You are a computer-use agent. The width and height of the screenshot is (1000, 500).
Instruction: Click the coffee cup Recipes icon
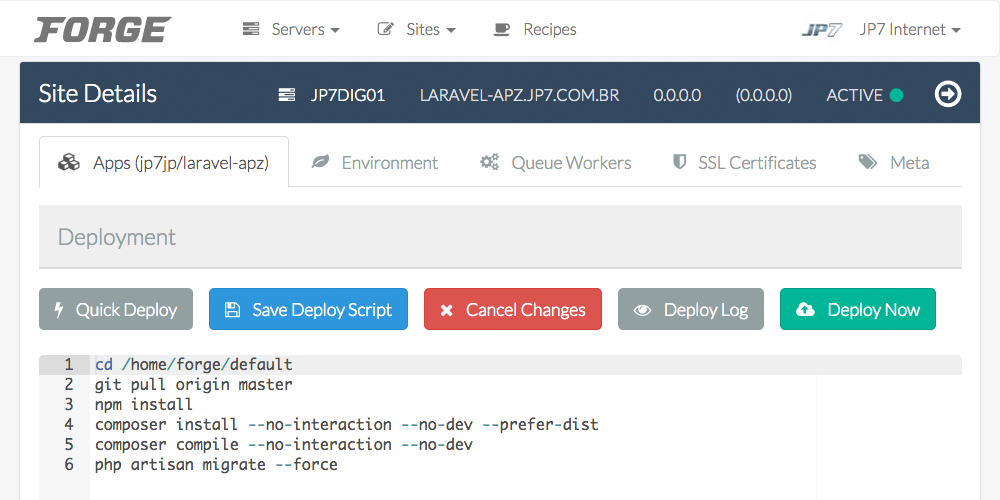pos(502,29)
